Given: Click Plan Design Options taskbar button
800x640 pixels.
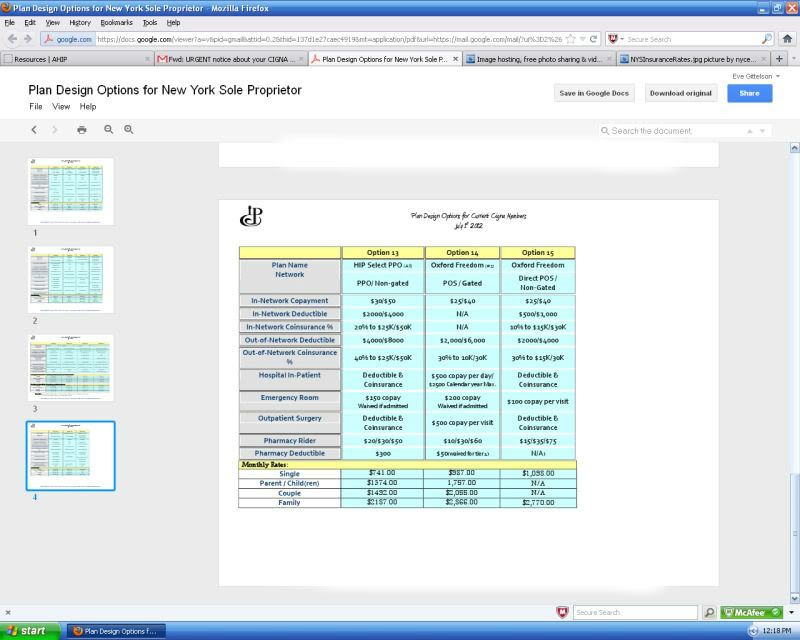Looking at the screenshot, I should 116,631.
